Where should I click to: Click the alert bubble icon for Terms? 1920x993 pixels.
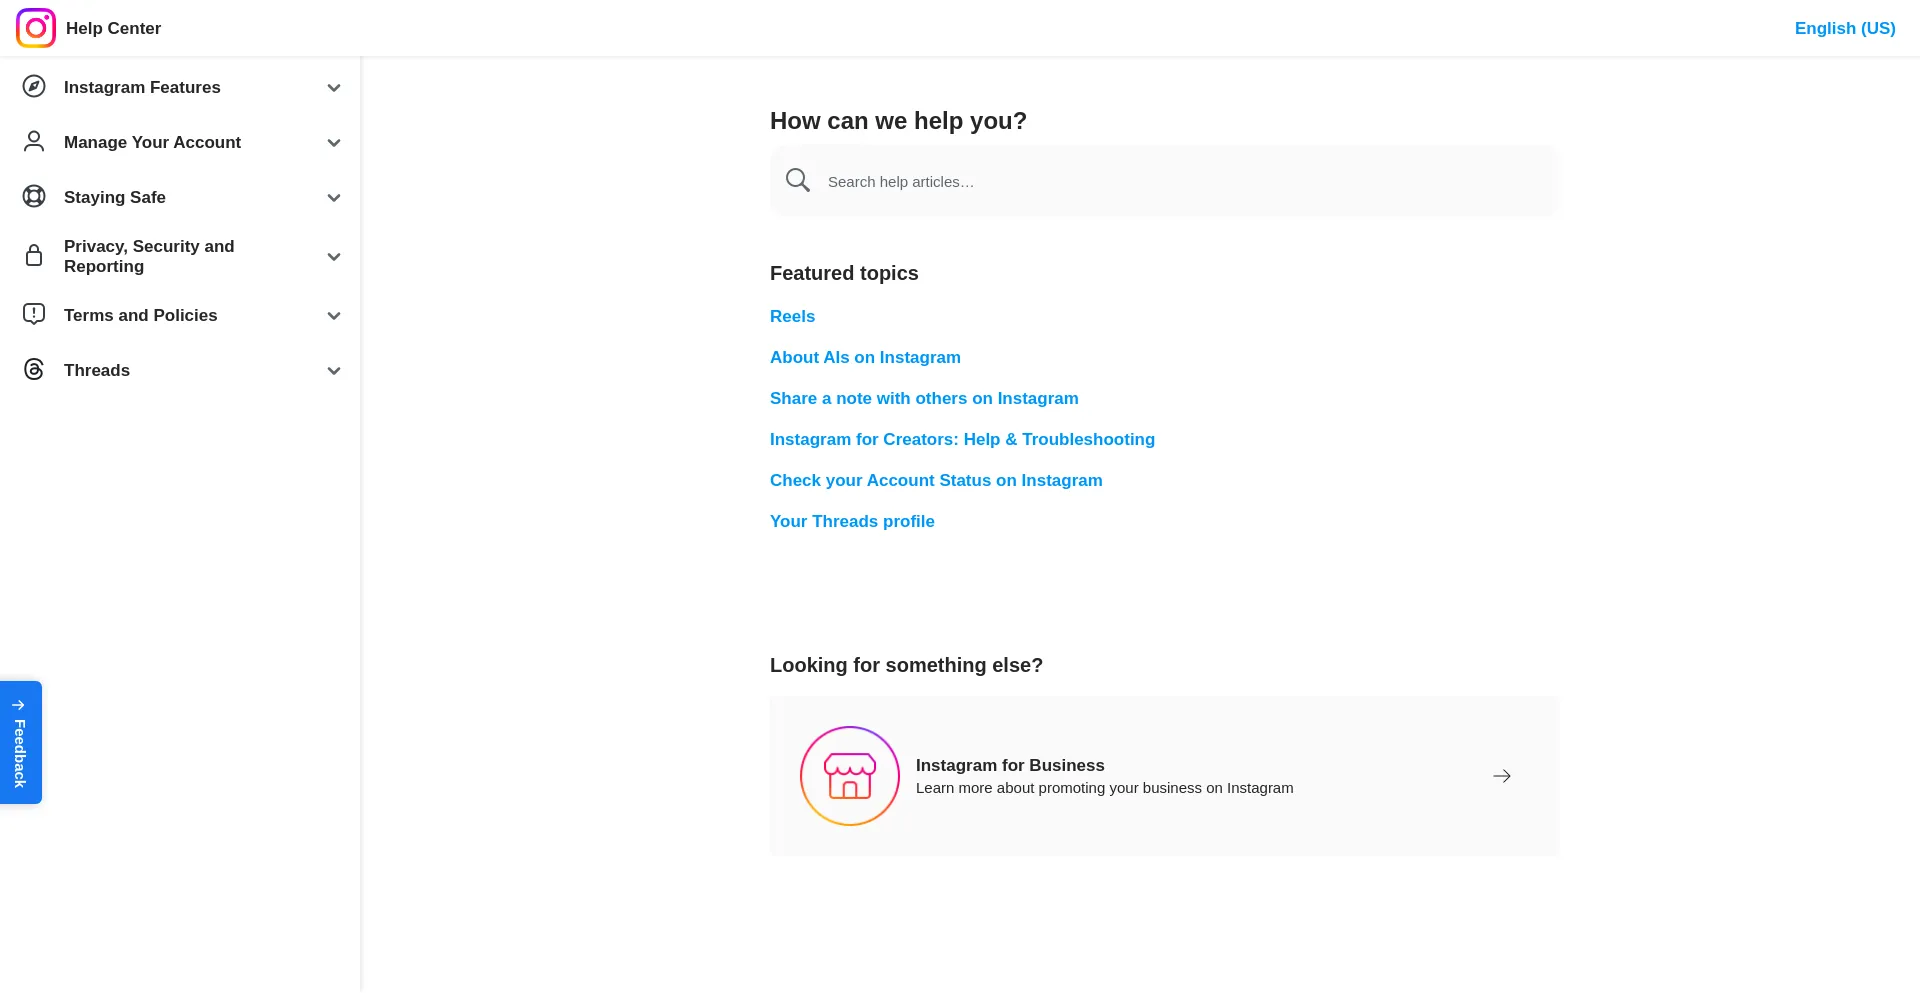[x=34, y=315]
